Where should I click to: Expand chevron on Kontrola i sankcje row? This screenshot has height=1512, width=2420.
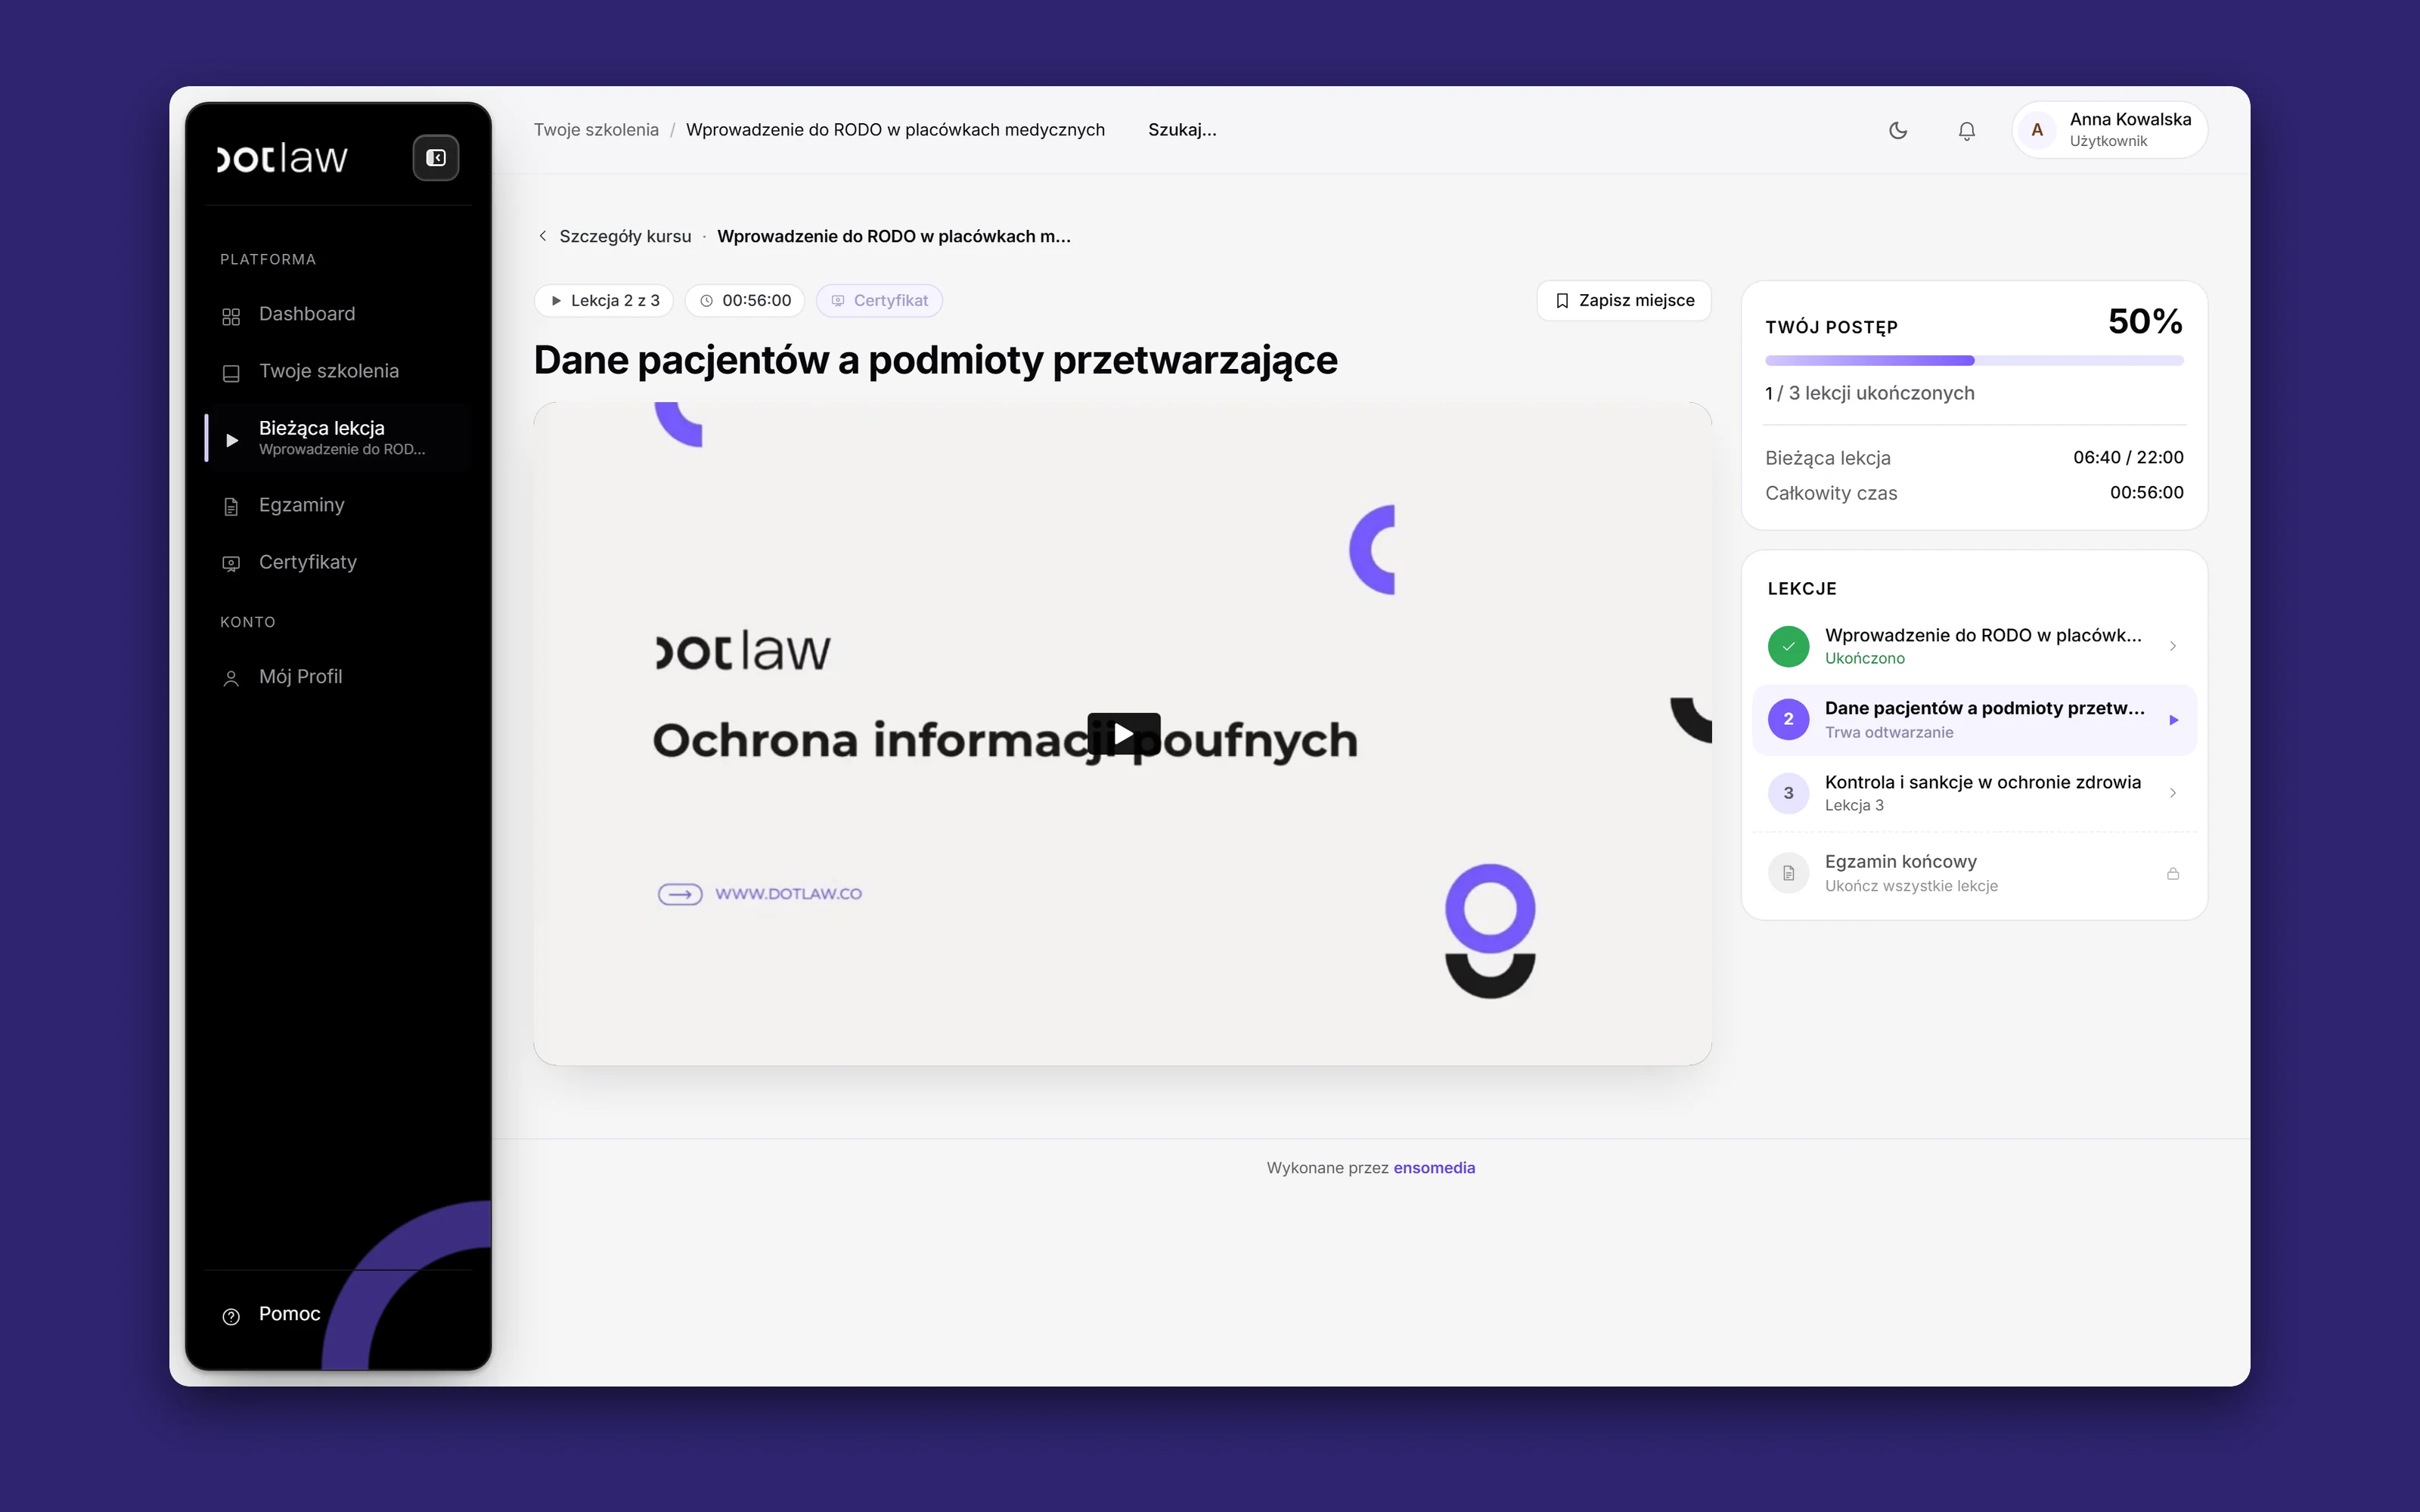pyautogui.click(x=2173, y=793)
